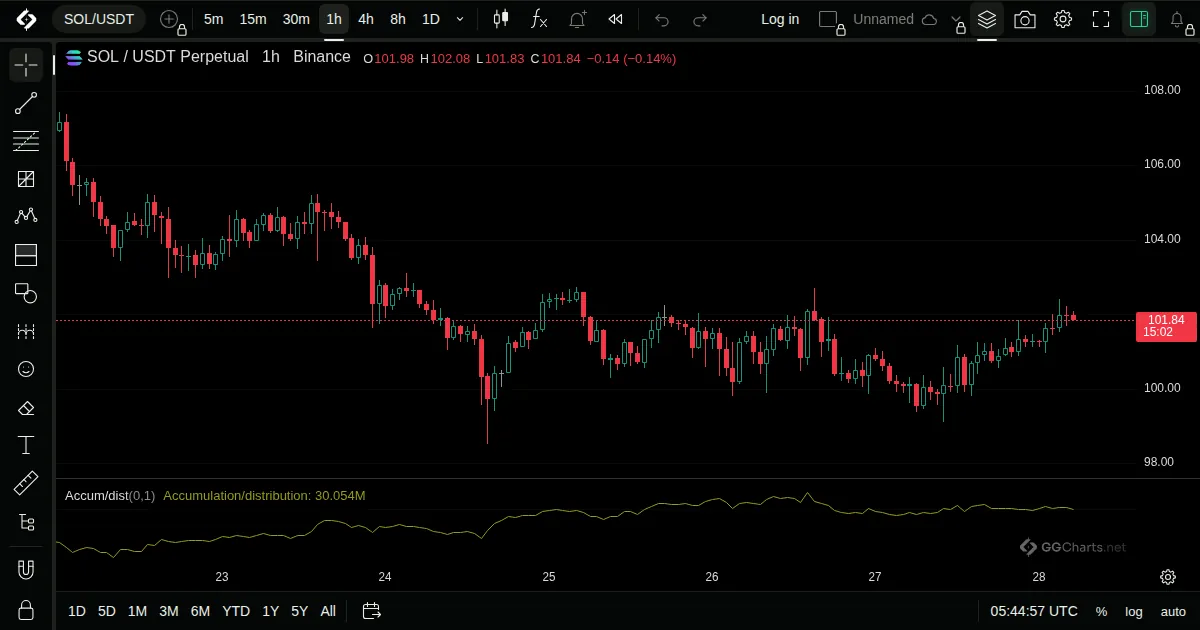The width and height of the screenshot is (1200, 630).
Task: Enter fullscreen mode
Action: pyautogui.click(x=1101, y=19)
